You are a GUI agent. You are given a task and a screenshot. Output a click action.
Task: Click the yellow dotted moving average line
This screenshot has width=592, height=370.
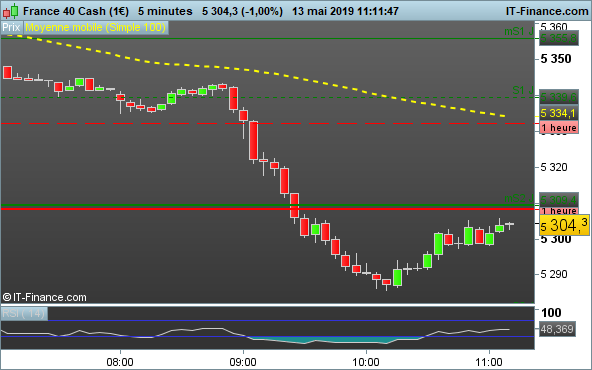pos(264,73)
